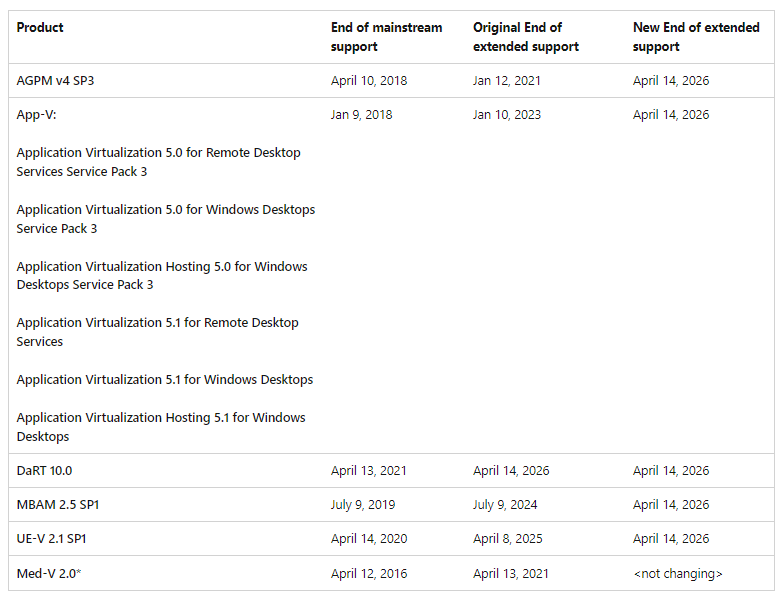Select DaRT mainstream date April 13, 2021
The image size is (784, 598).
pos(368,470)
